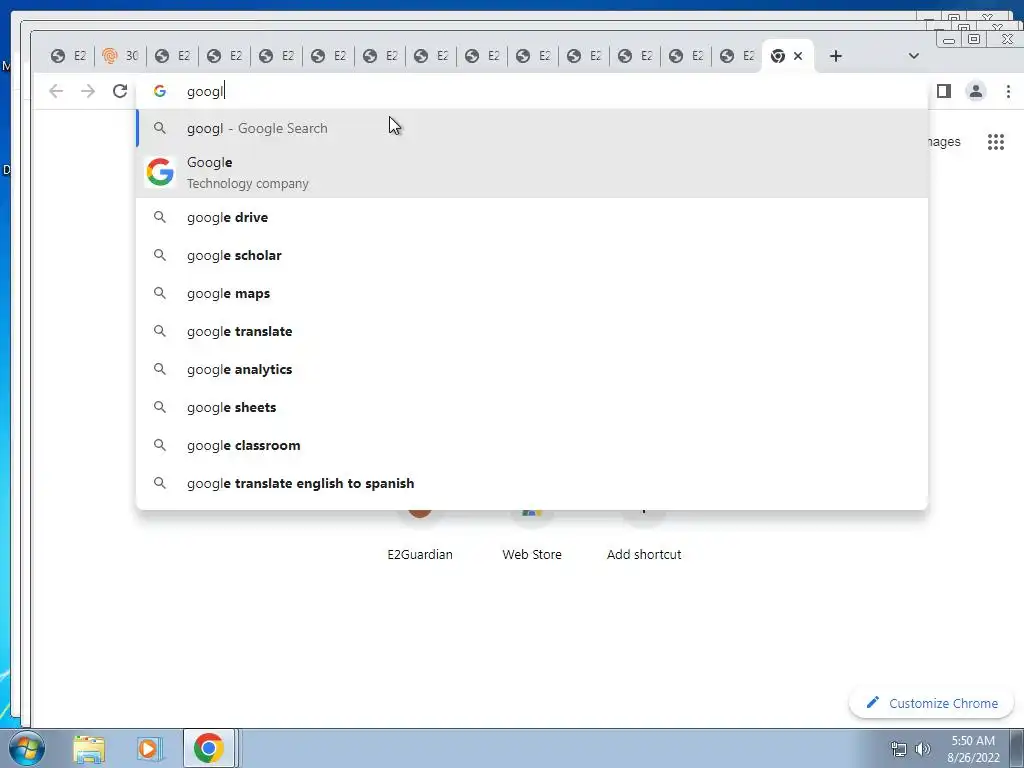Close the active new tab
Screen dimensions: 1024x768
[797, 56]
